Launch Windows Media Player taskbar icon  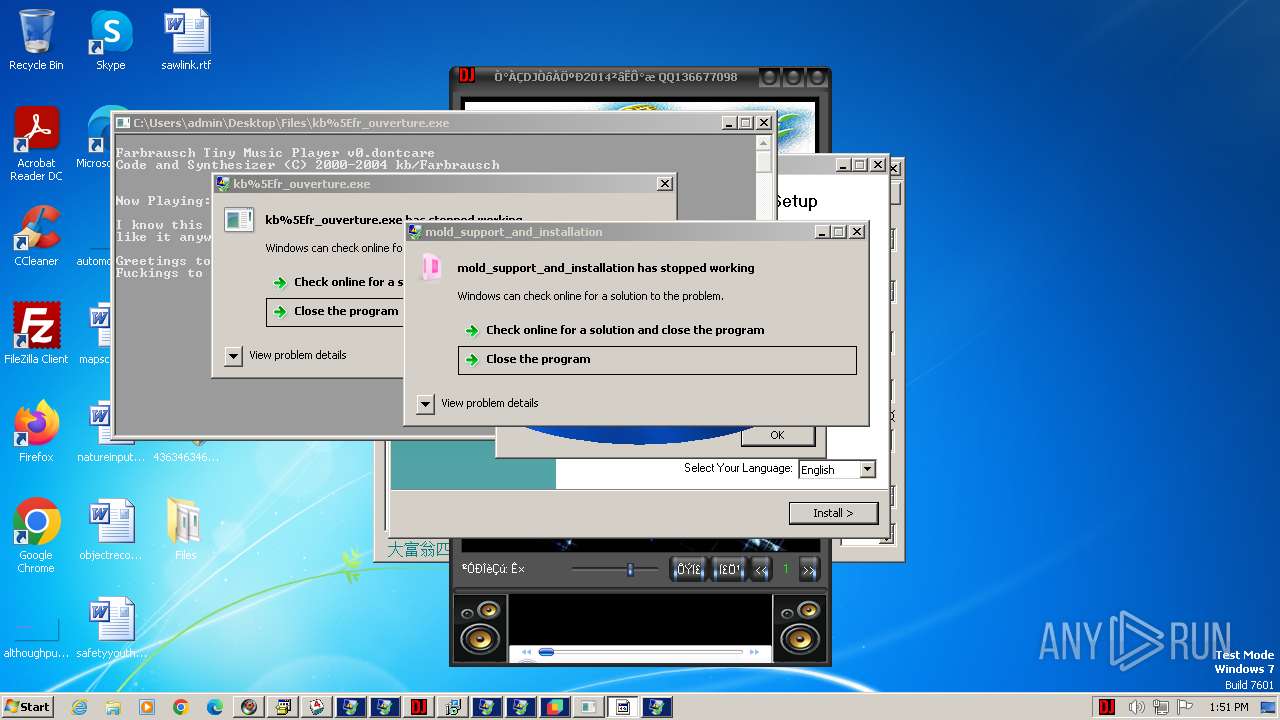point(147,707)
